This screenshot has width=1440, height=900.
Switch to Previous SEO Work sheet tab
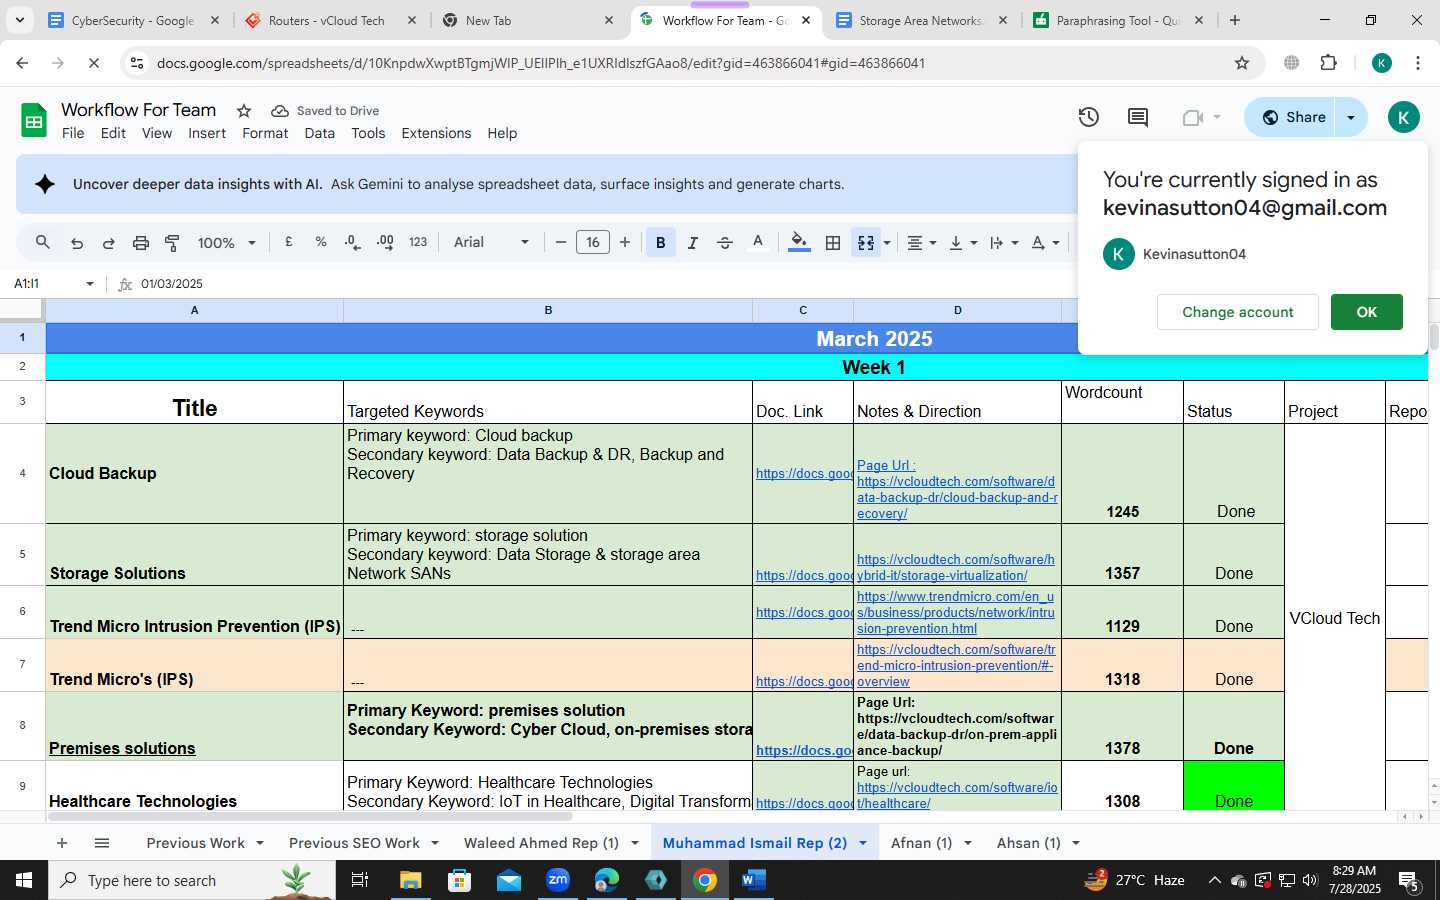(x=354, y=843)
